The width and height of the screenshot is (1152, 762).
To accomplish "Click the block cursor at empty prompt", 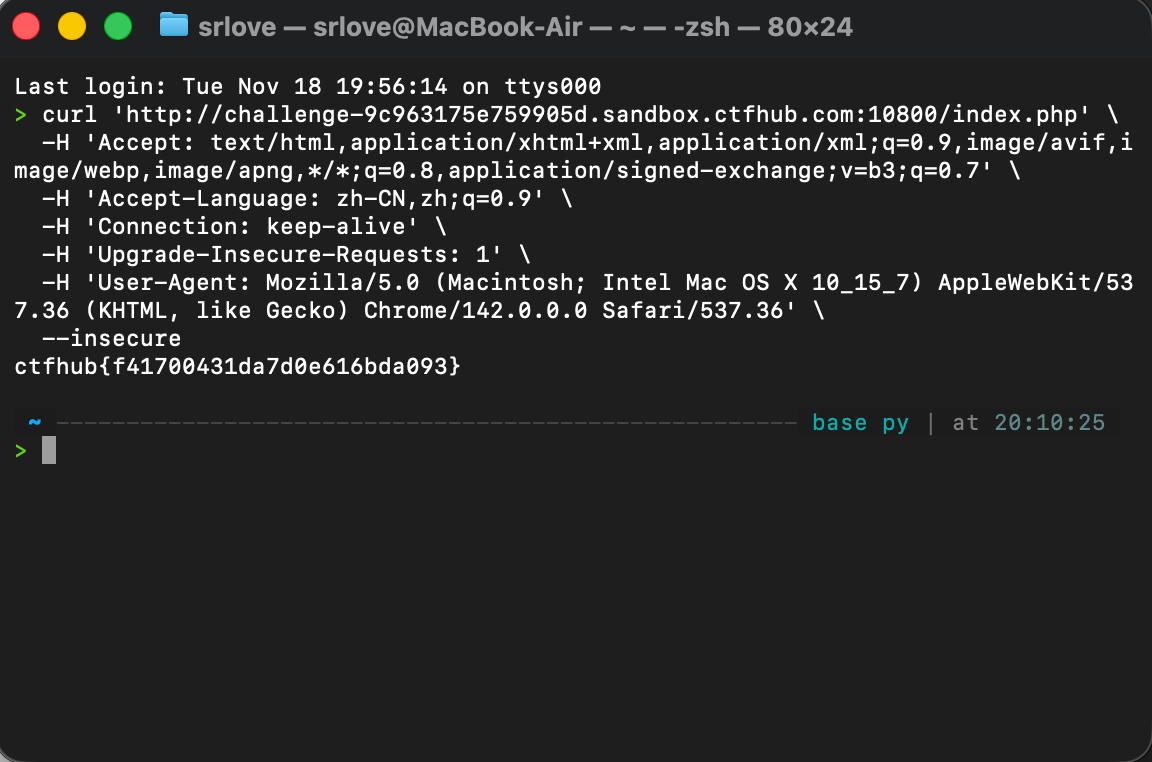I will tap(49, 451).
